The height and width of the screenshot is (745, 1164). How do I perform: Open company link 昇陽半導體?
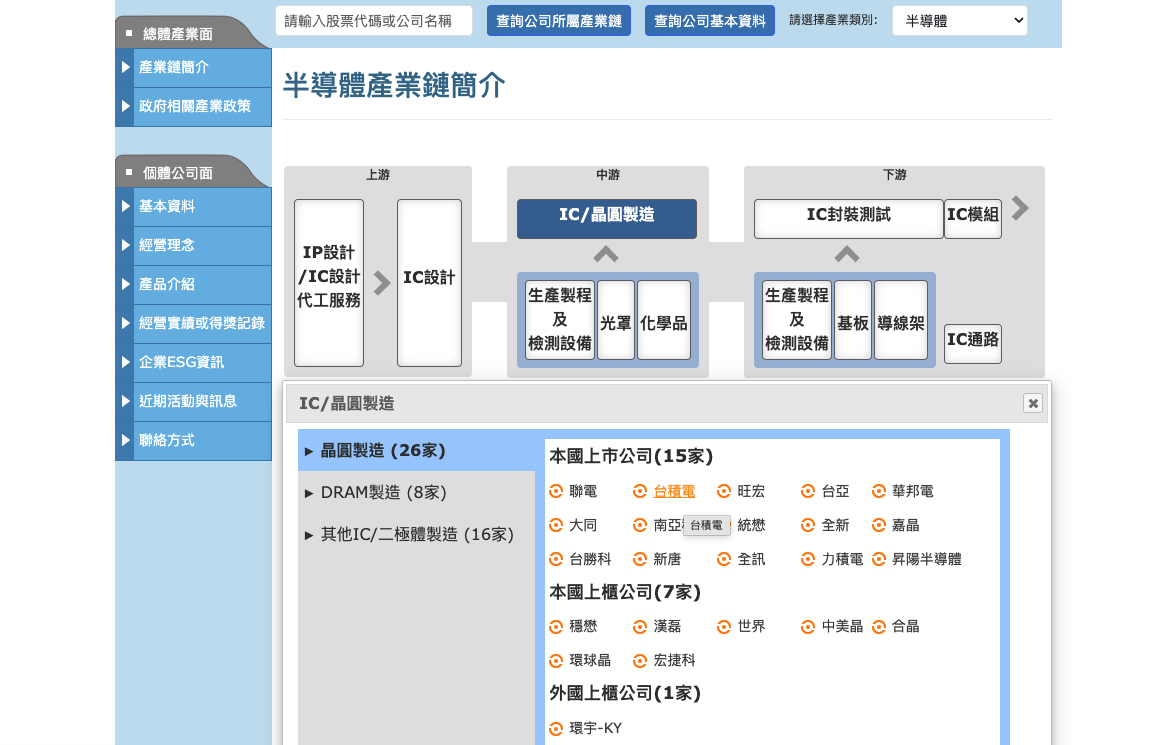pyautogui.click(x=926, y=559)
